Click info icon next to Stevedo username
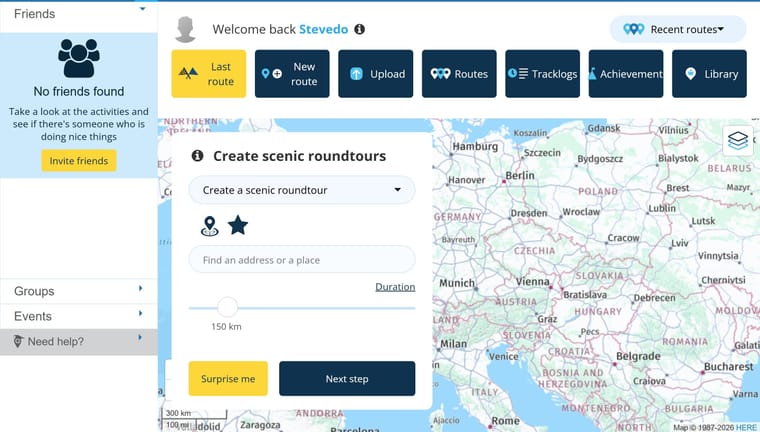 359,29
